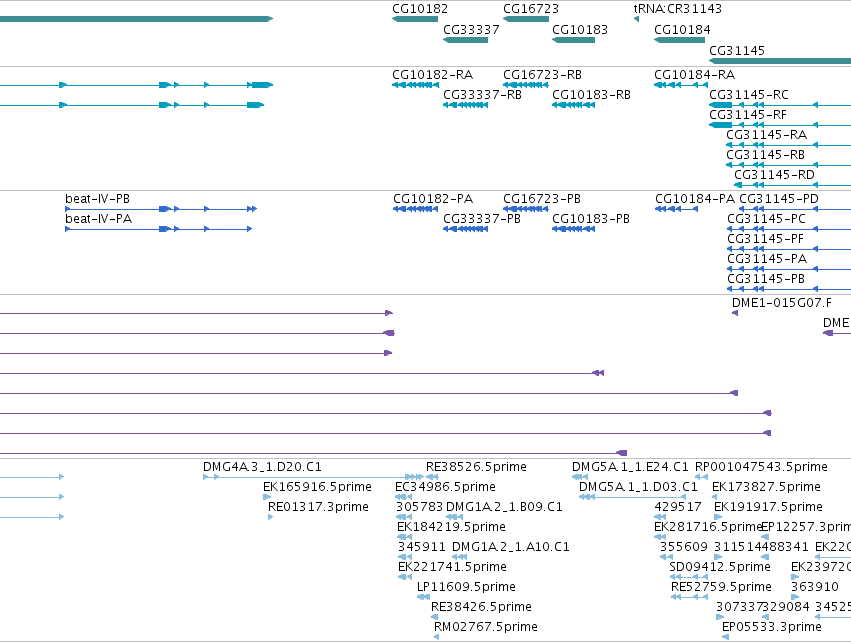Select the LP11609.5prime EST label
This screenshot has width=851, height=642.
(x=466, y=588)
